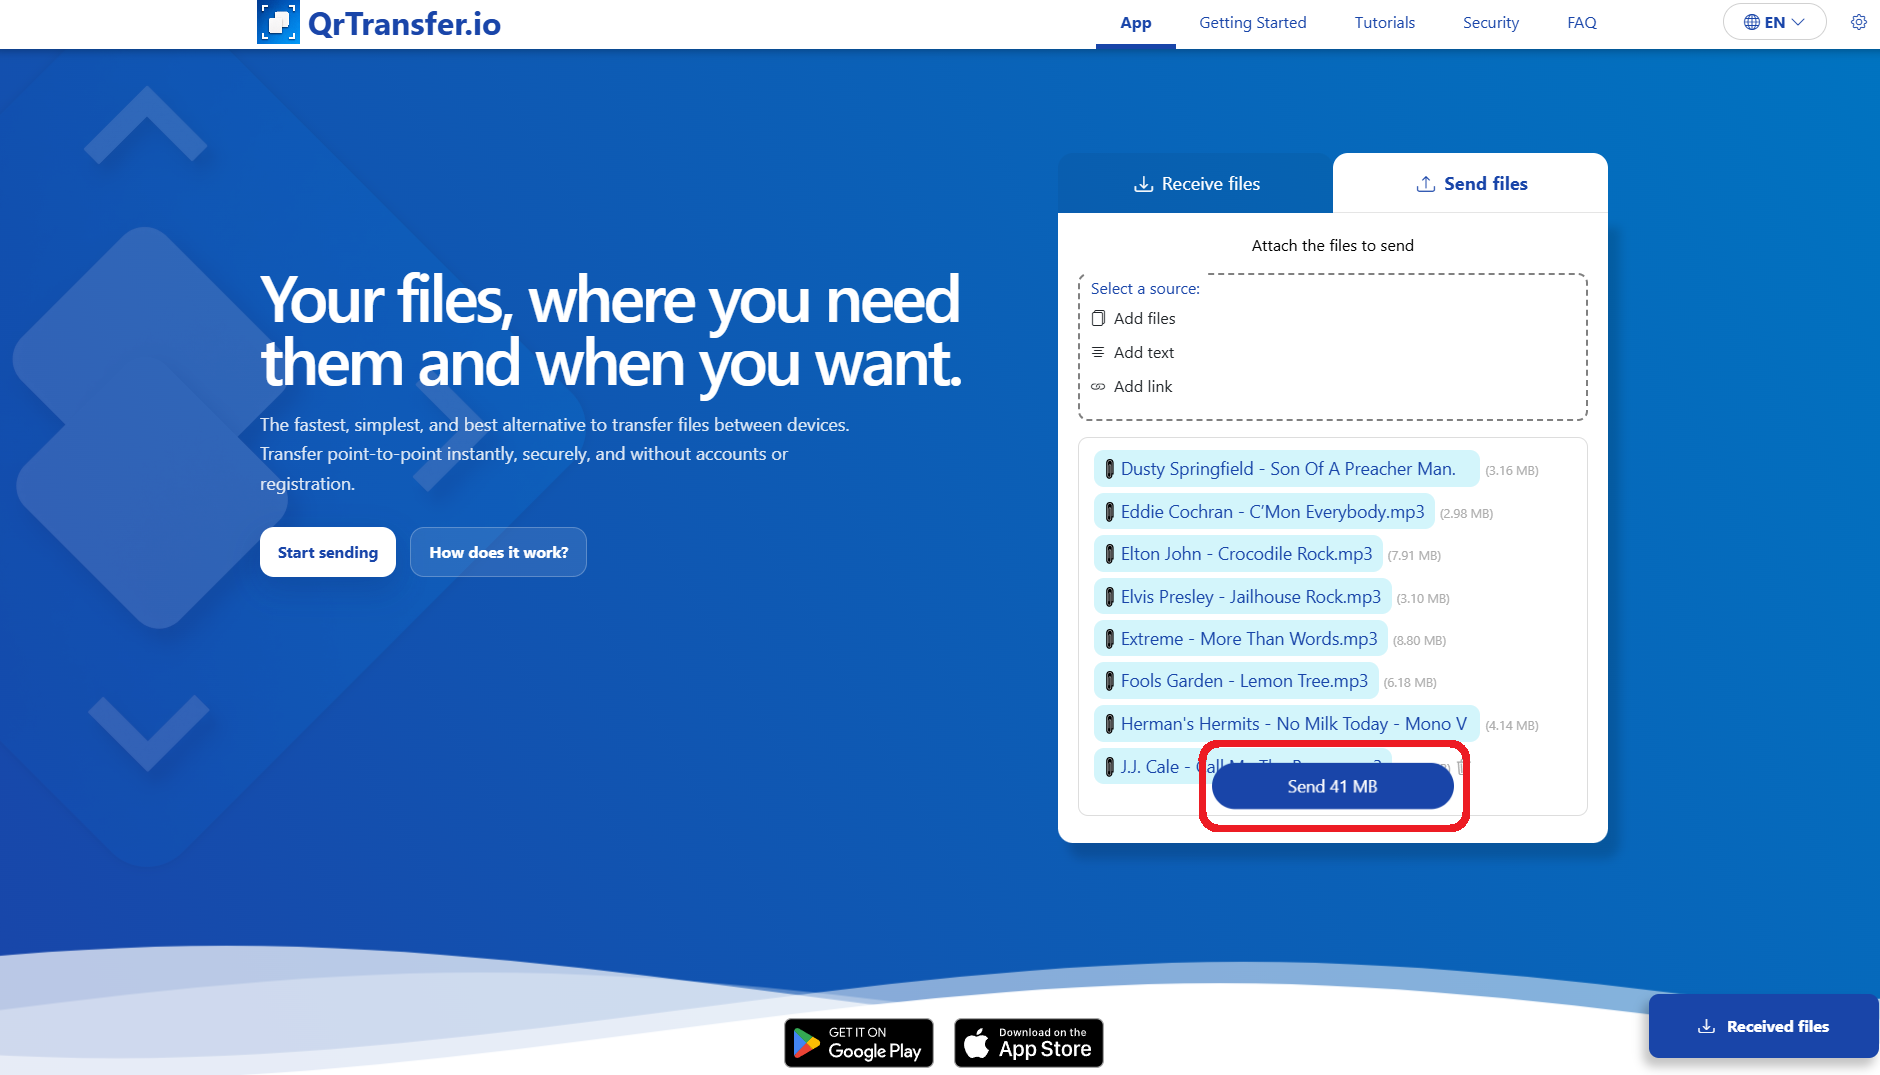Click audio icon of J.J. Cale file
The height and width of the screenshot is (1075, 1880).
pos(1109,767)
